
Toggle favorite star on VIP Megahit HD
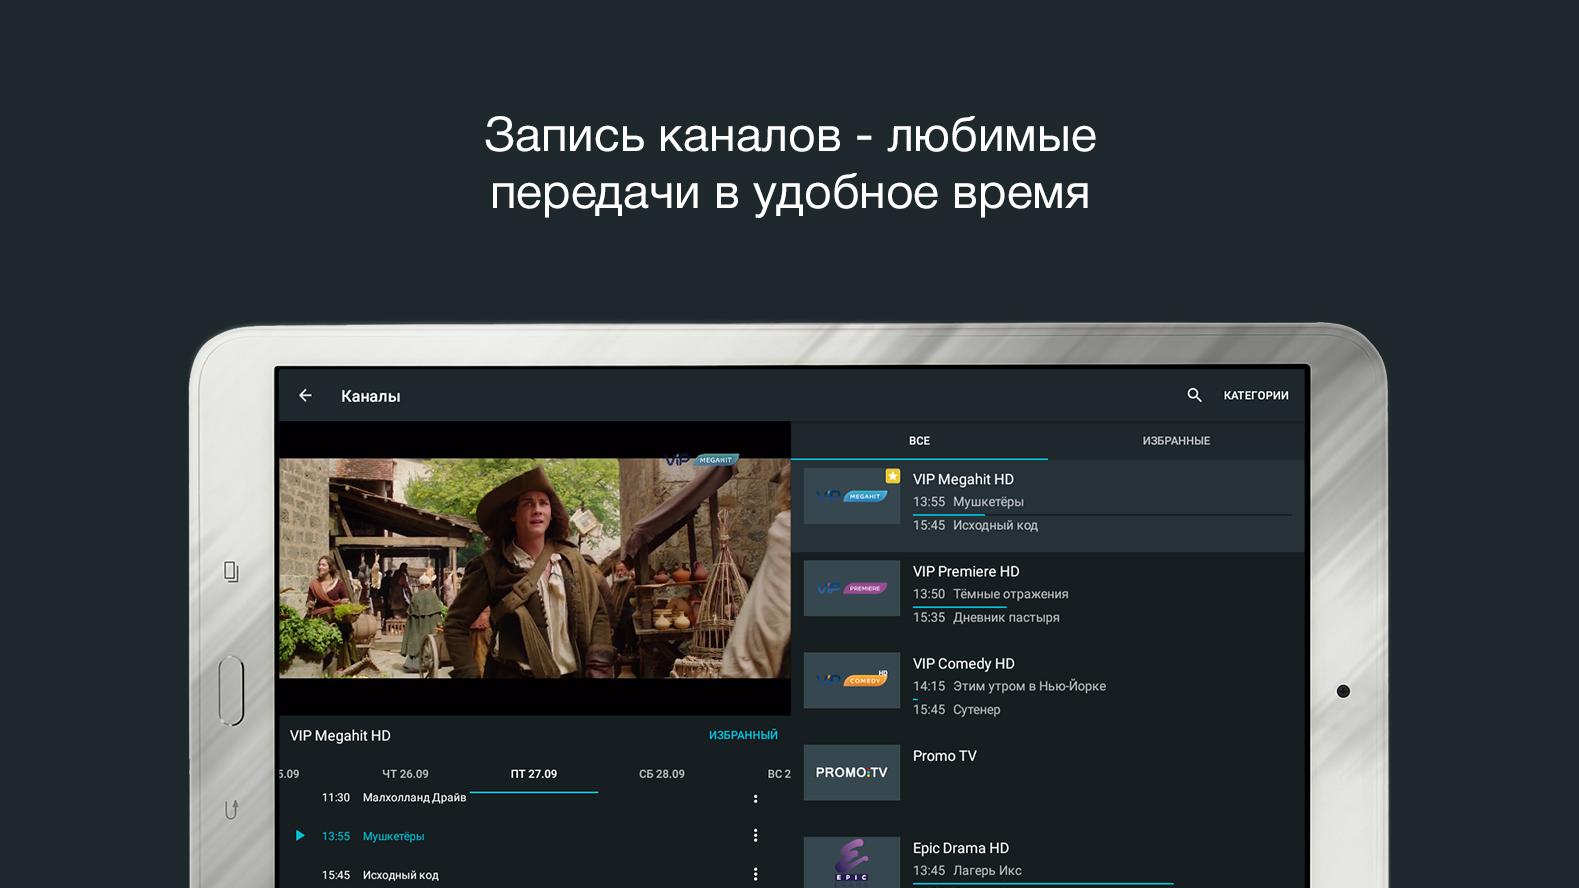[892, 476]
